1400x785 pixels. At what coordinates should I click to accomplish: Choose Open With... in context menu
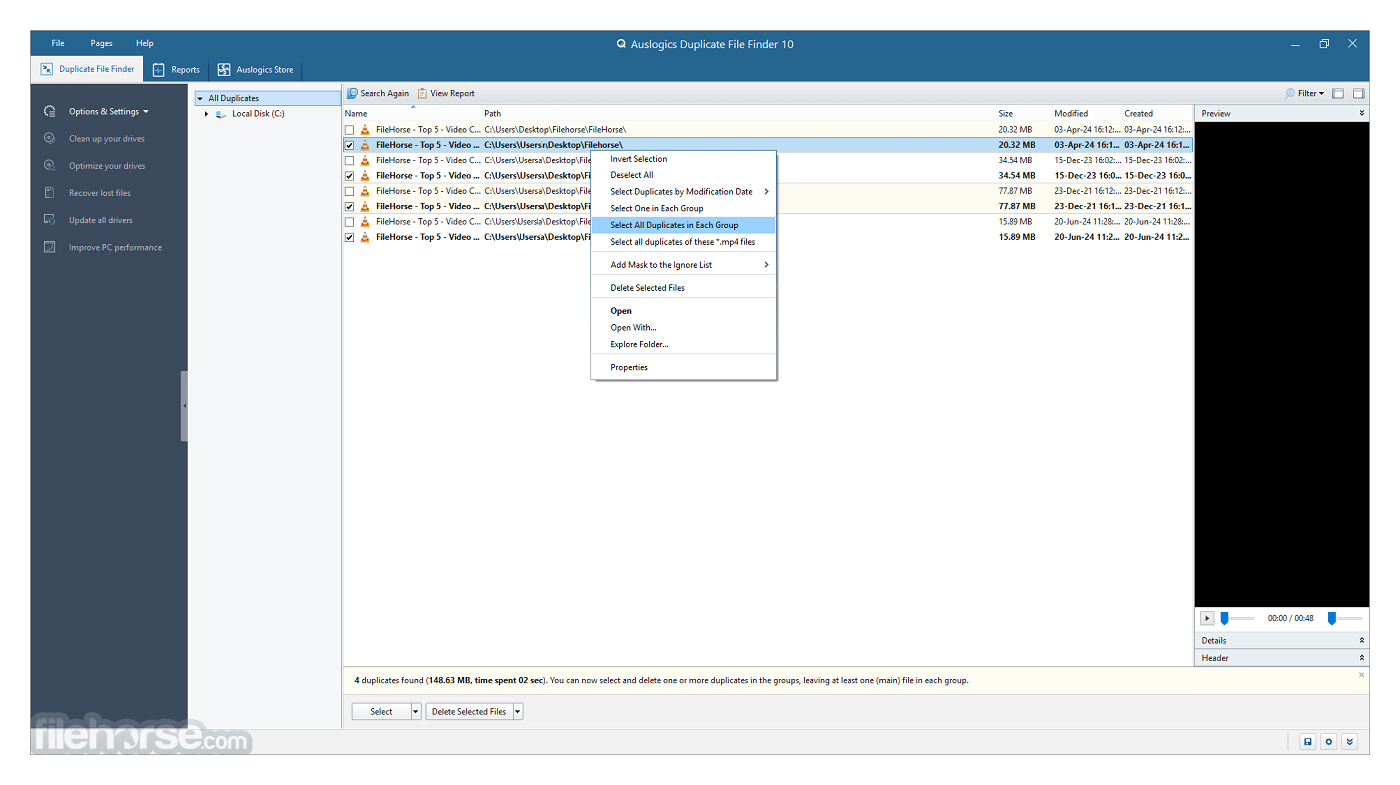(684, 327)
